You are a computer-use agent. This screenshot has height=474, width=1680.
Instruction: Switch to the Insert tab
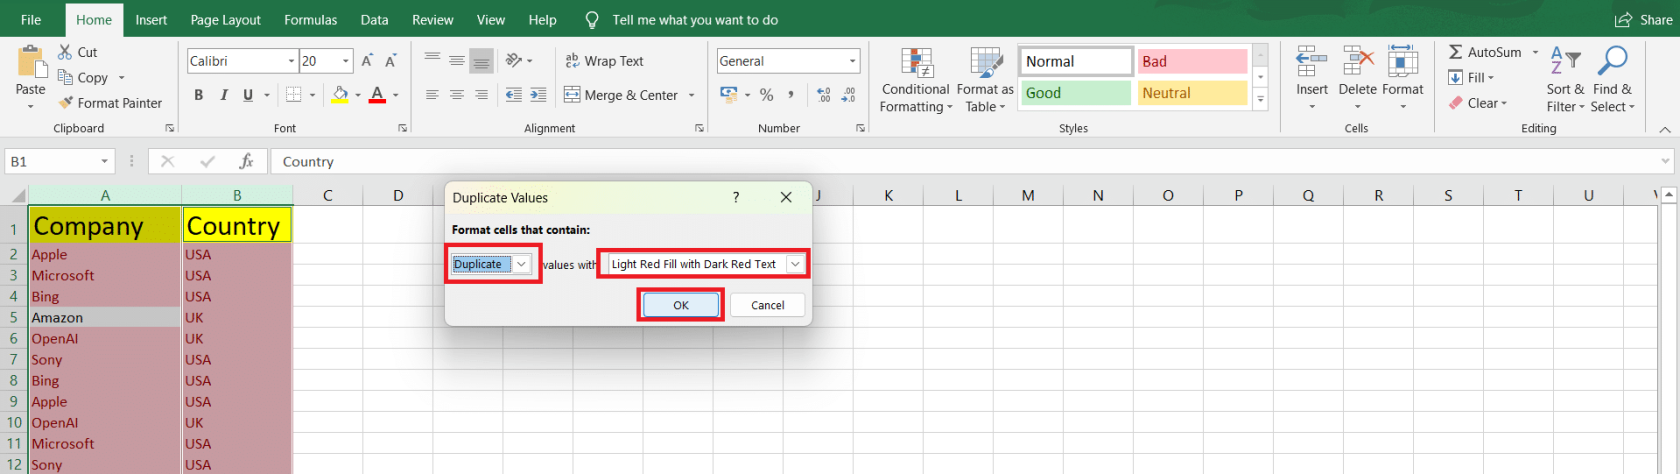pyautogui.click(x=151, y=20)
